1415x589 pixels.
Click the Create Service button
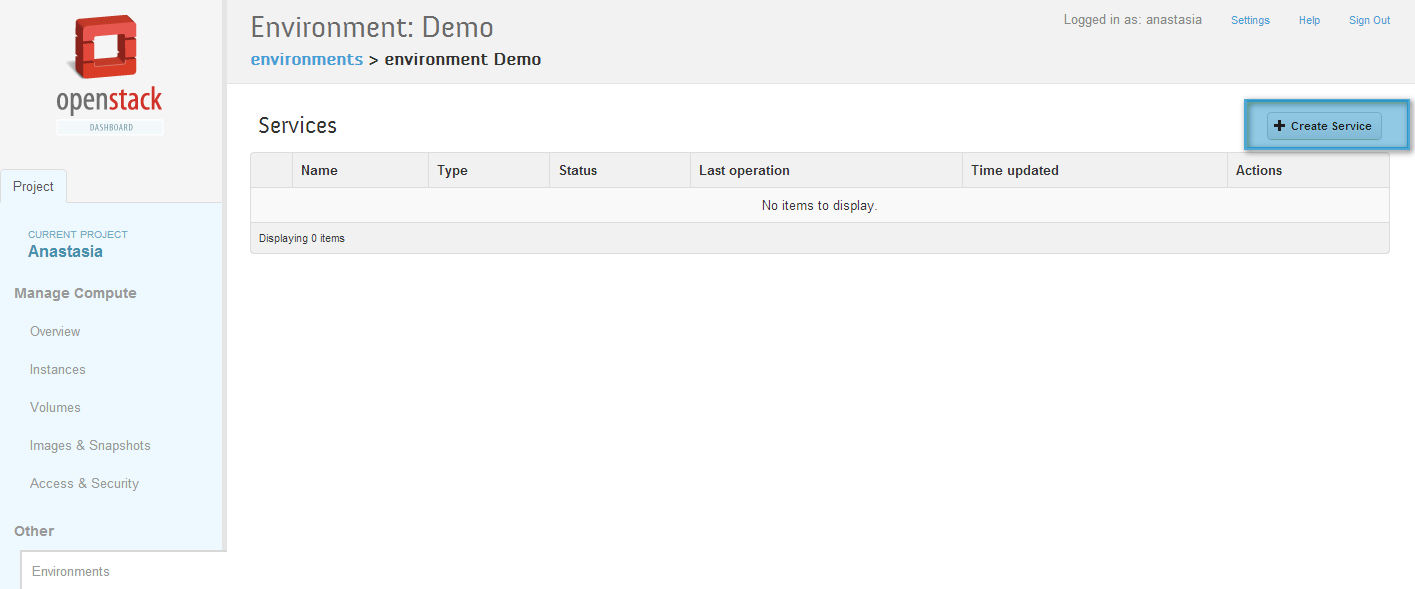(1324, 126)
